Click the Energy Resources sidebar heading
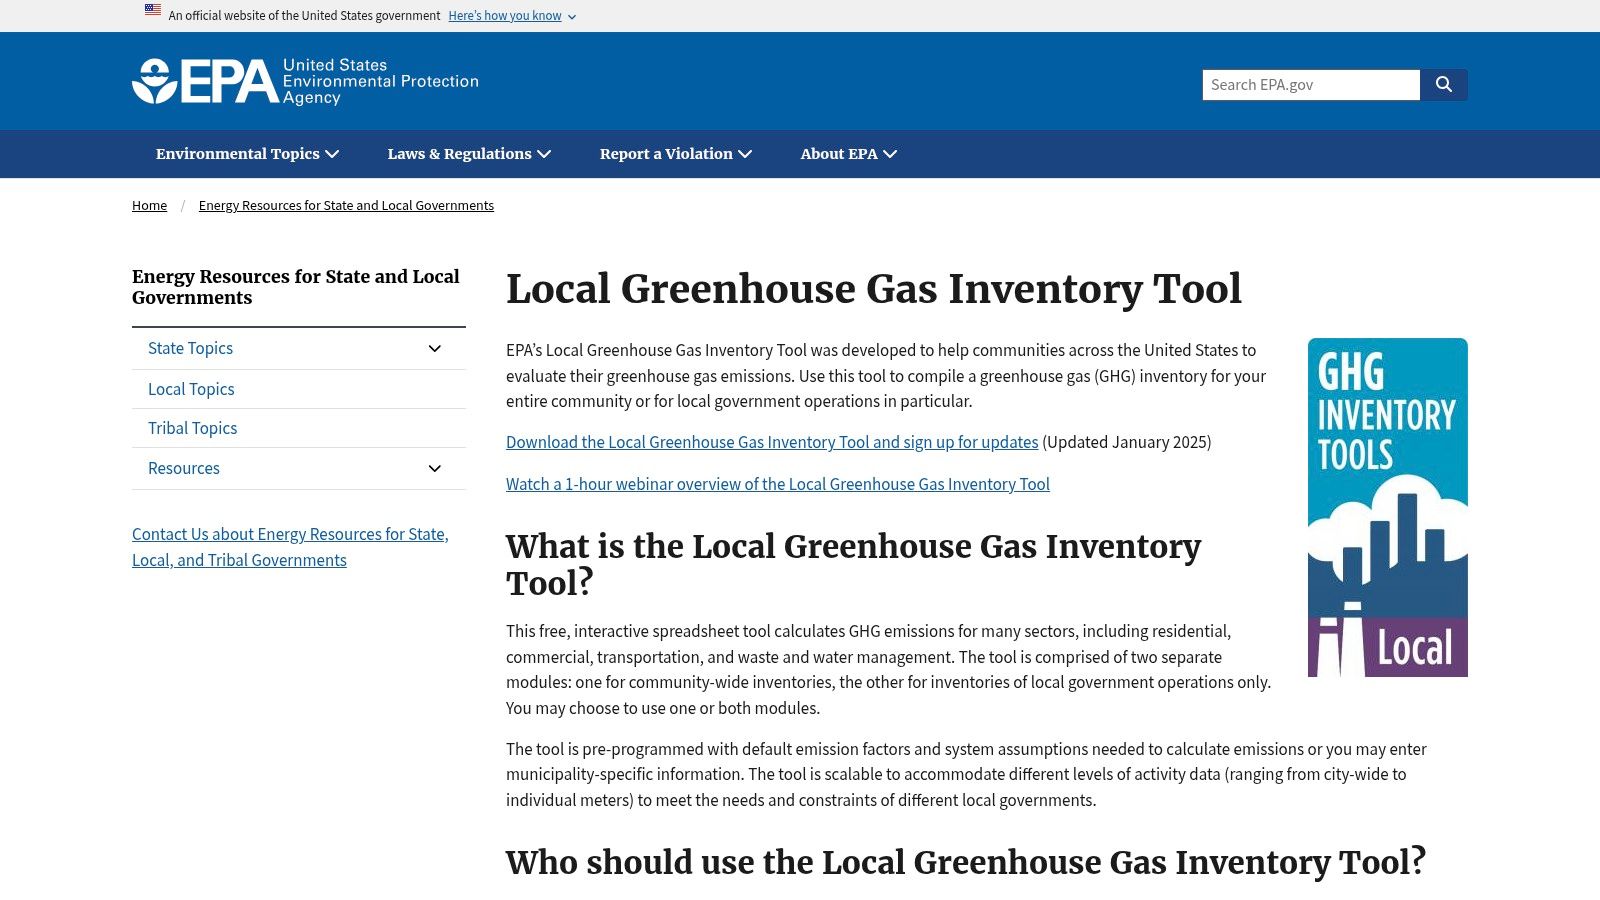The height and width of the screenshot is (900, 1600). point(296,287)
